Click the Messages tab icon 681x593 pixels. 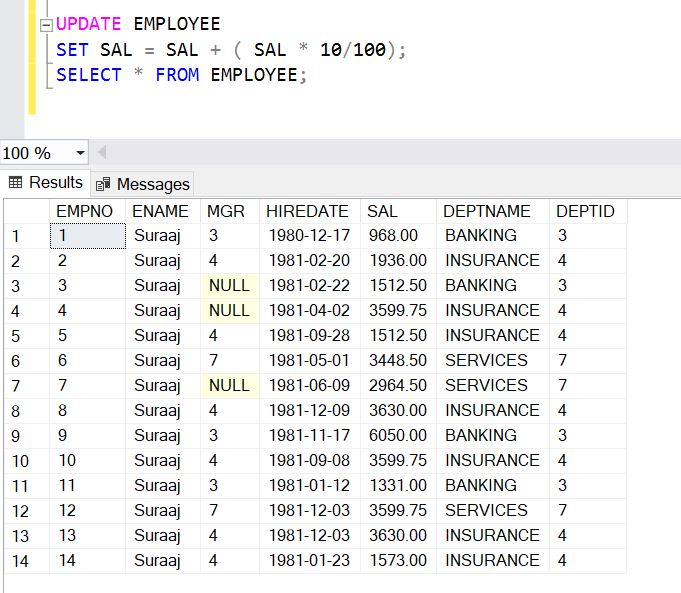103,185
